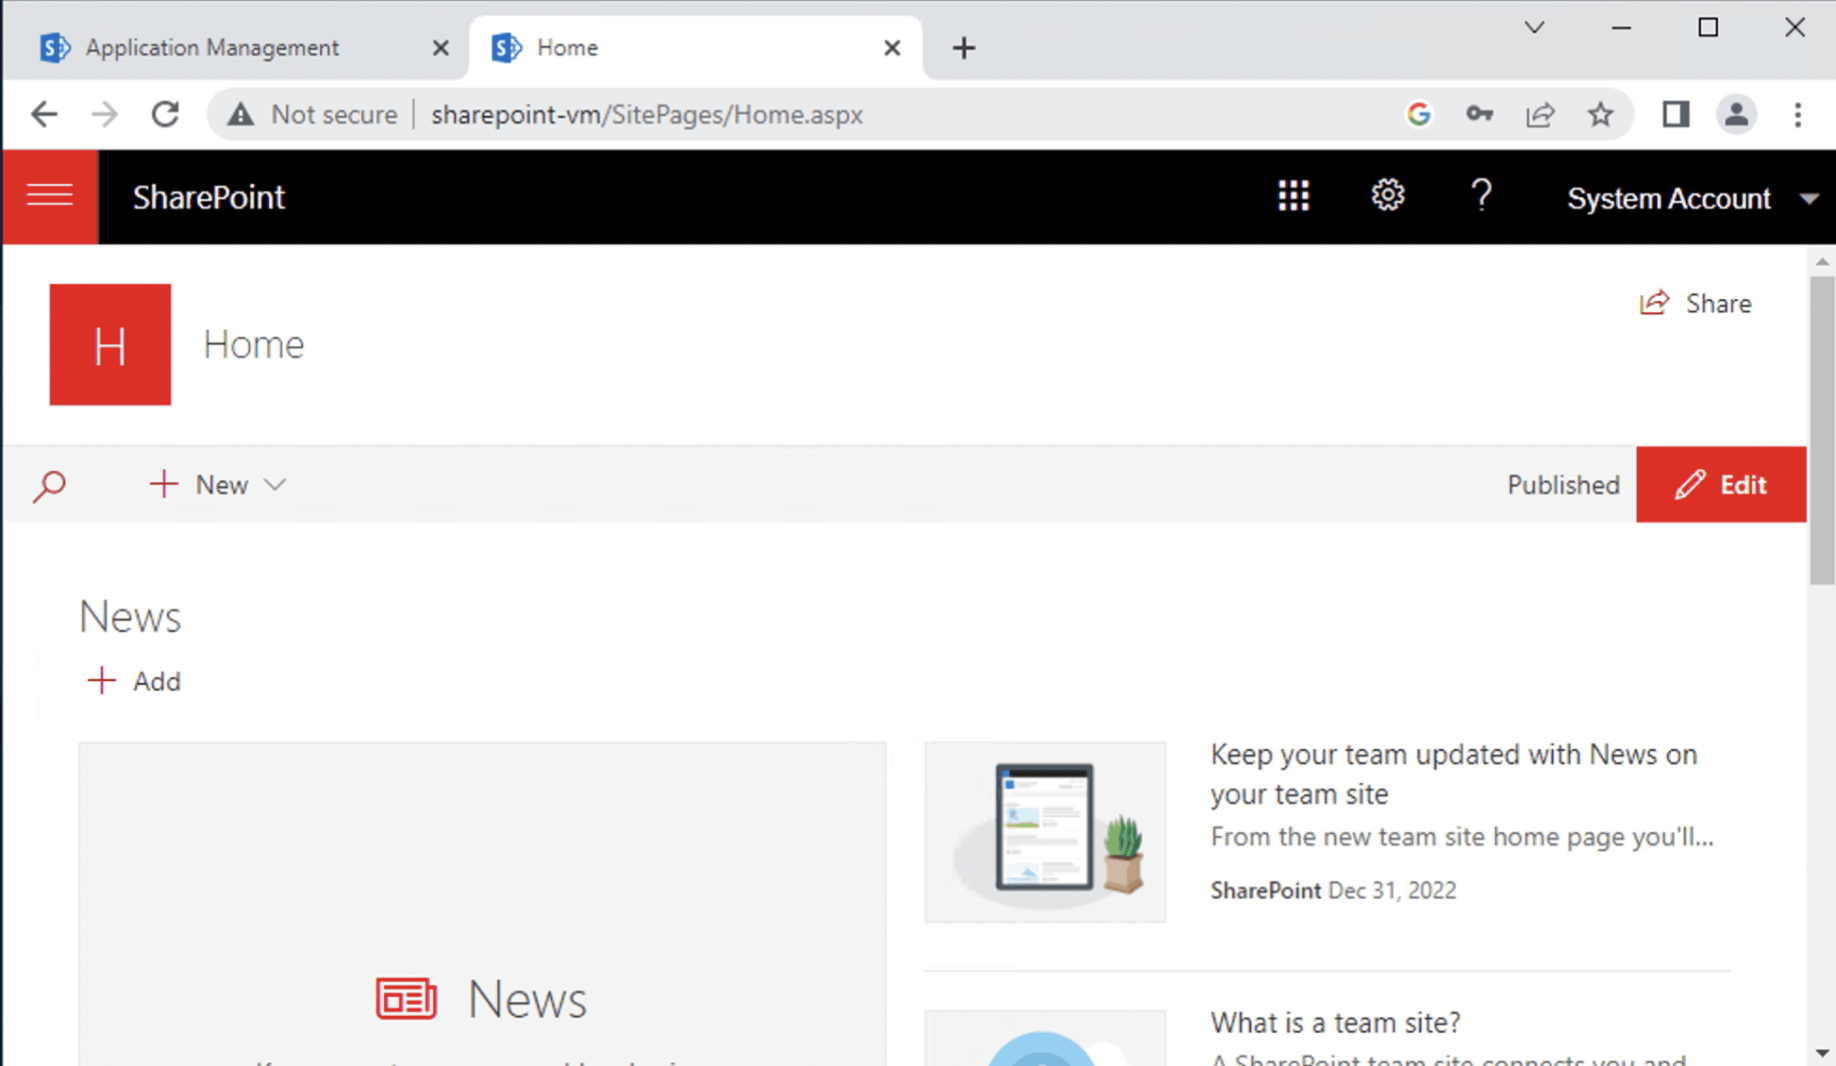Screen dimensions: 1836x1066
Task: Click the page vertical scrollbar thumb
Action: [1822, 430]
